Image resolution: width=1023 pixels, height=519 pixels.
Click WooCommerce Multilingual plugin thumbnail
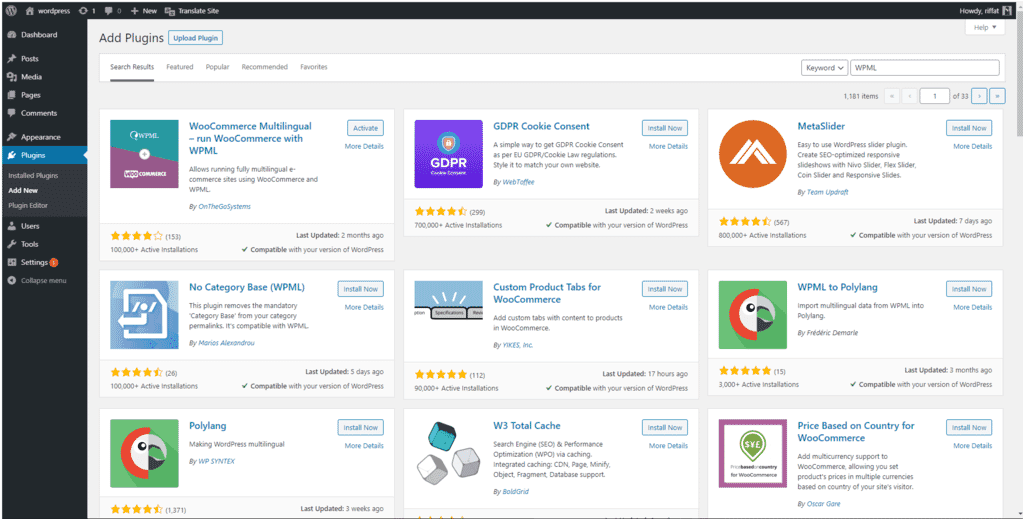pyautogui.click(x=144, y=154)
